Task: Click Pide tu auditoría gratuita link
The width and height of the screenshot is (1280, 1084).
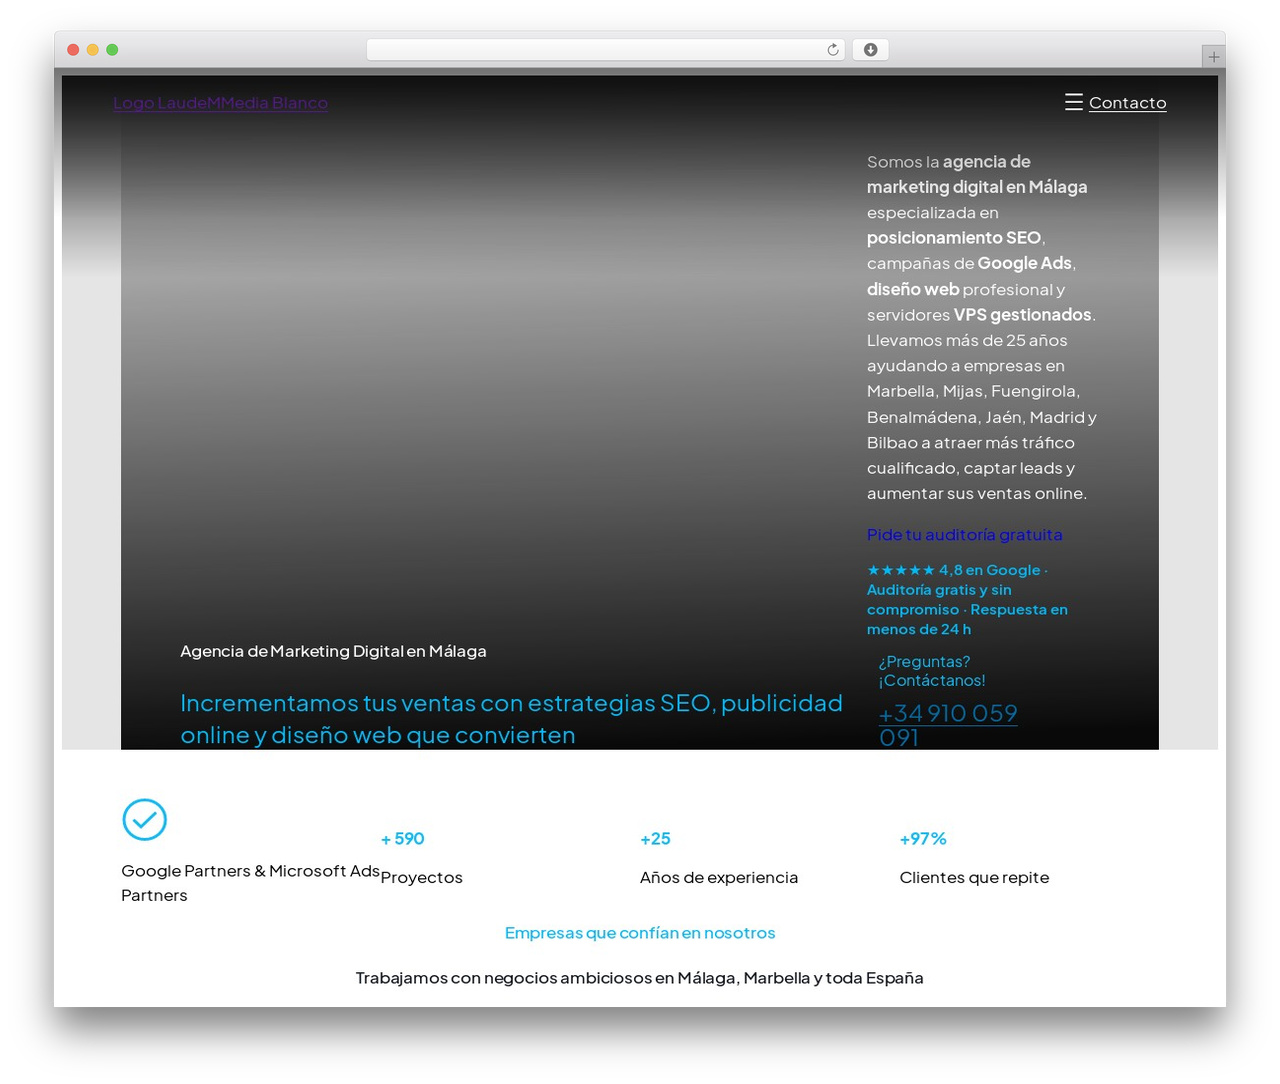Action: [x=965, y=535]
